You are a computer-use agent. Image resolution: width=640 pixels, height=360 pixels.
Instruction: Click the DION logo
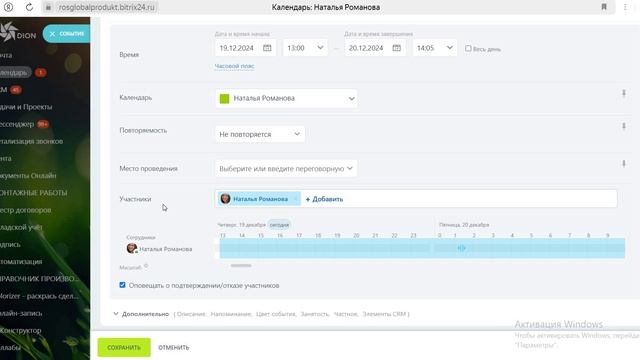(x=18, y=32)
